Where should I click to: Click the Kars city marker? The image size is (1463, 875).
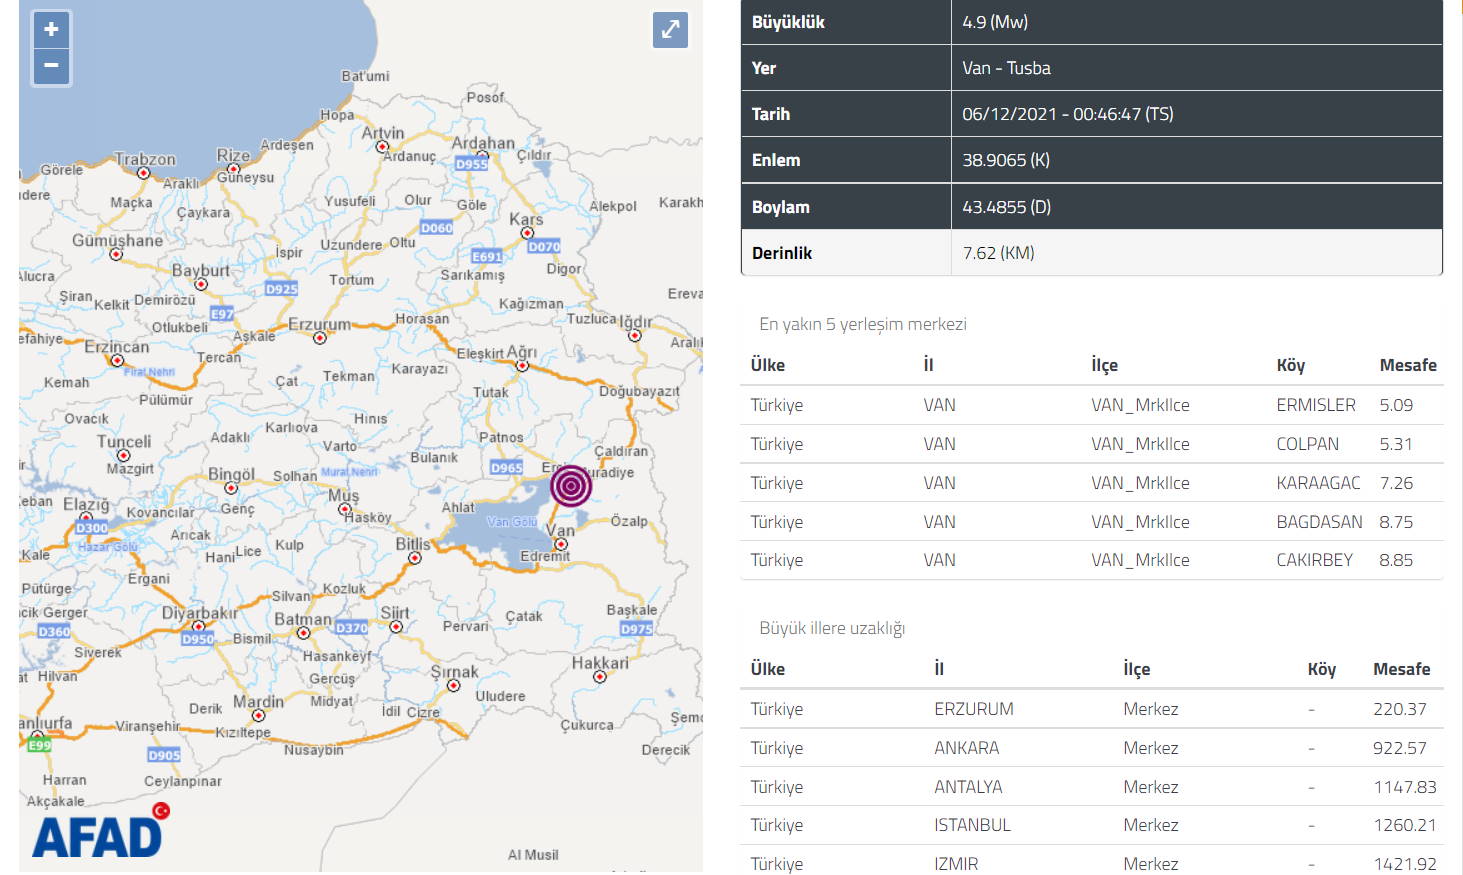click(x=527, y=233)
